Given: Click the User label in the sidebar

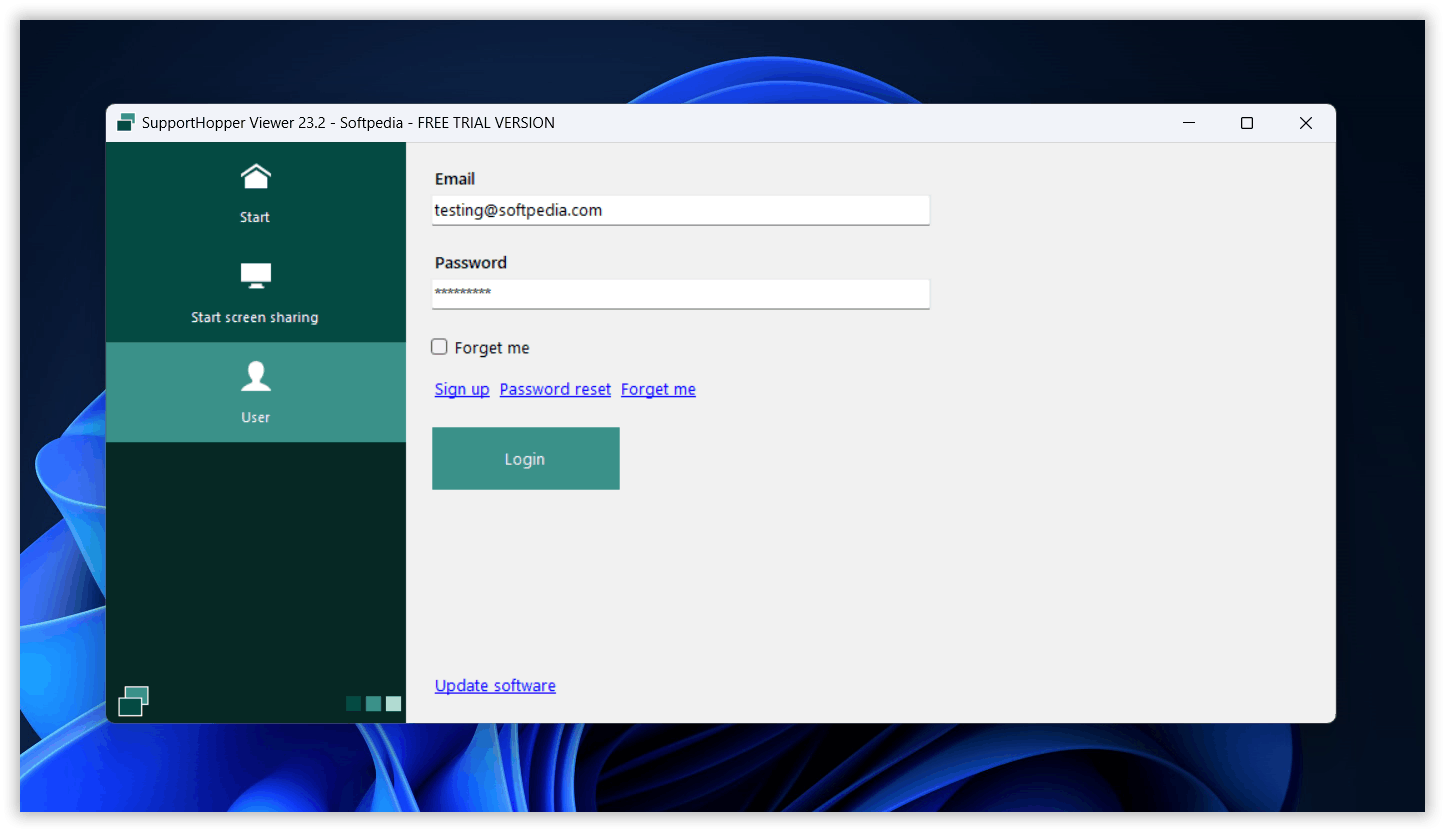Looking at the screenshot, I should [x=255, y=417].
